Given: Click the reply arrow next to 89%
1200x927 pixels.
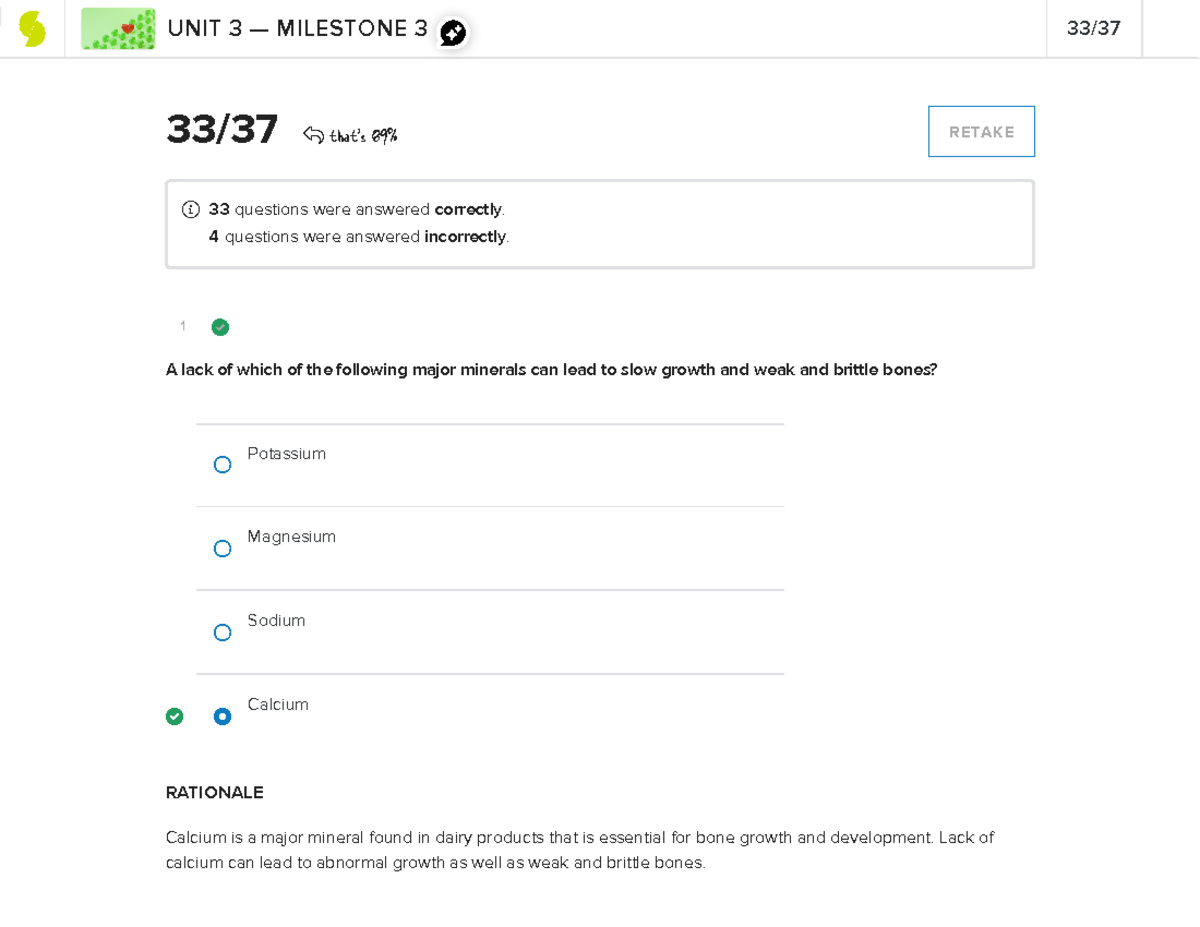Looking at the screenshot, I should (x=313, y=135).
